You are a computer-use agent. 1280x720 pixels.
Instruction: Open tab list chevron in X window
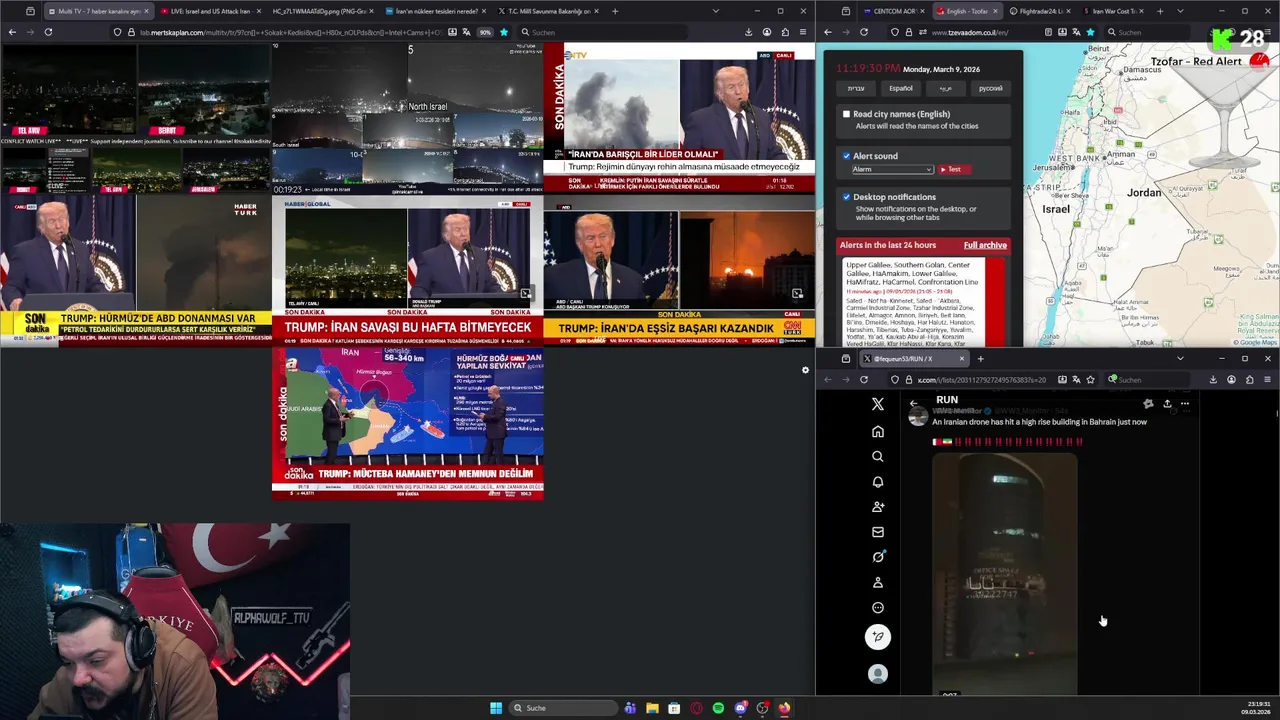tap(1180, 358)
